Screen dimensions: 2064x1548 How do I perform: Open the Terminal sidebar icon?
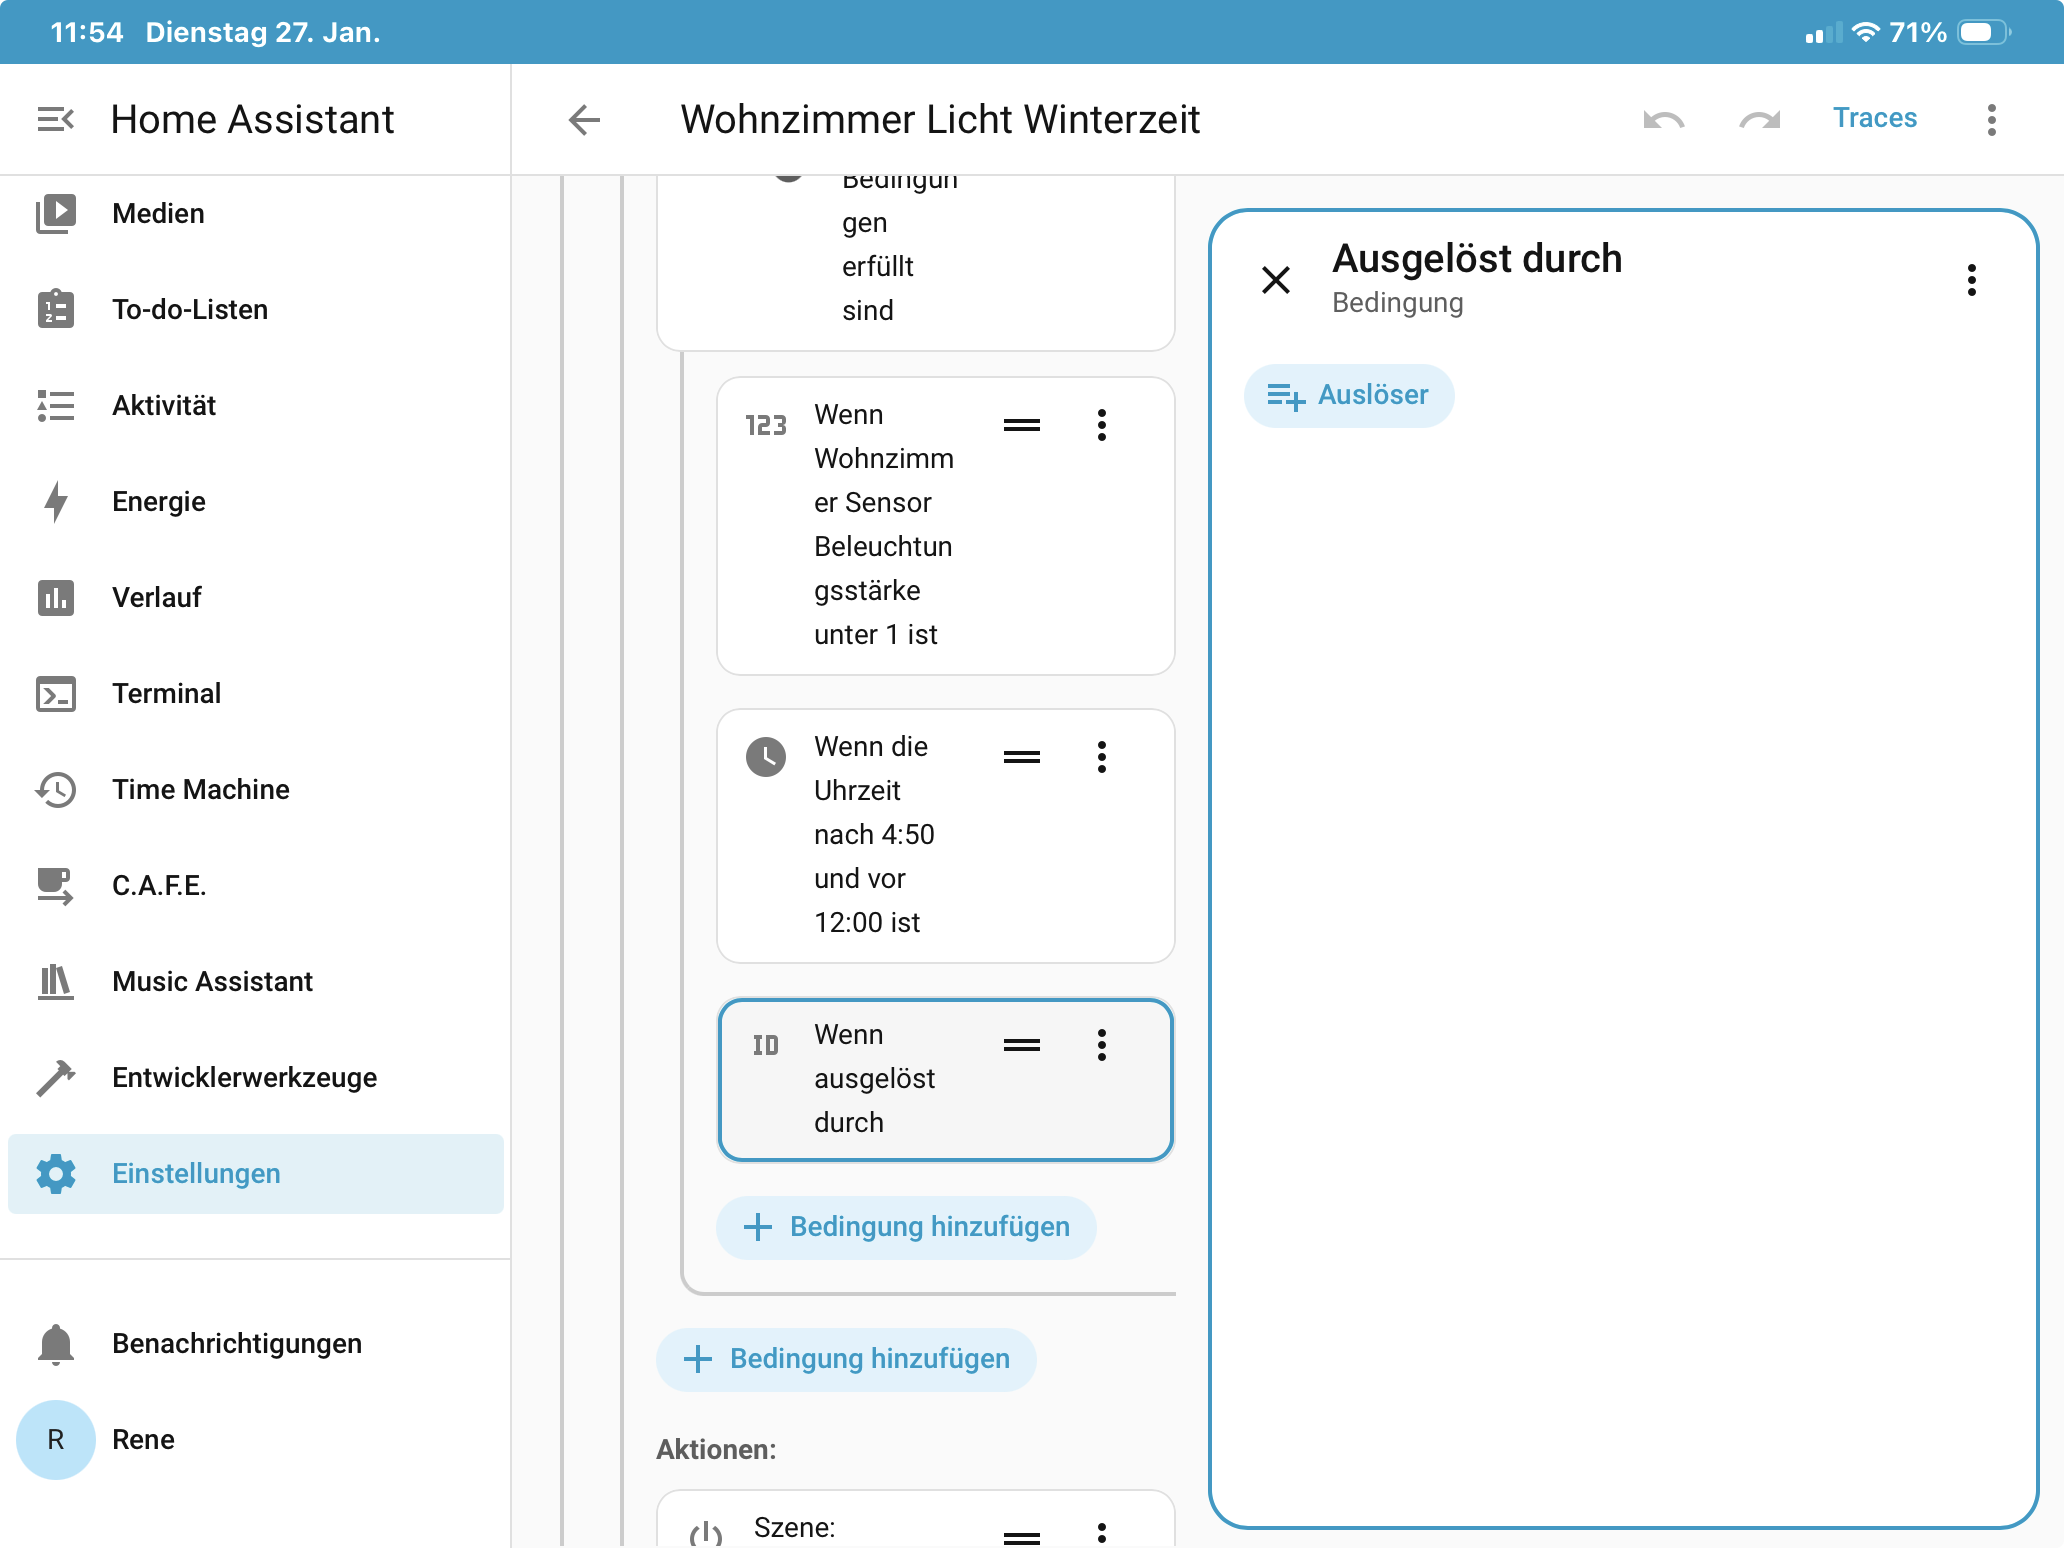coord(56,694)
